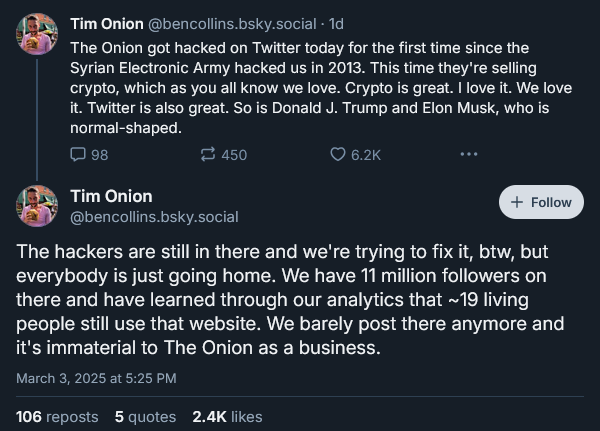Click @bencollins.bsky.social handle below main name
This screenshot has height=431, width=600.
(x=154, y=217)
